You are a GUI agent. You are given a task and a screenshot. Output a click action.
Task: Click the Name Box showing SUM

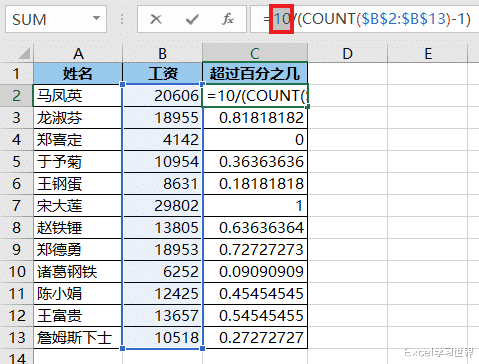tap(56, 19)
